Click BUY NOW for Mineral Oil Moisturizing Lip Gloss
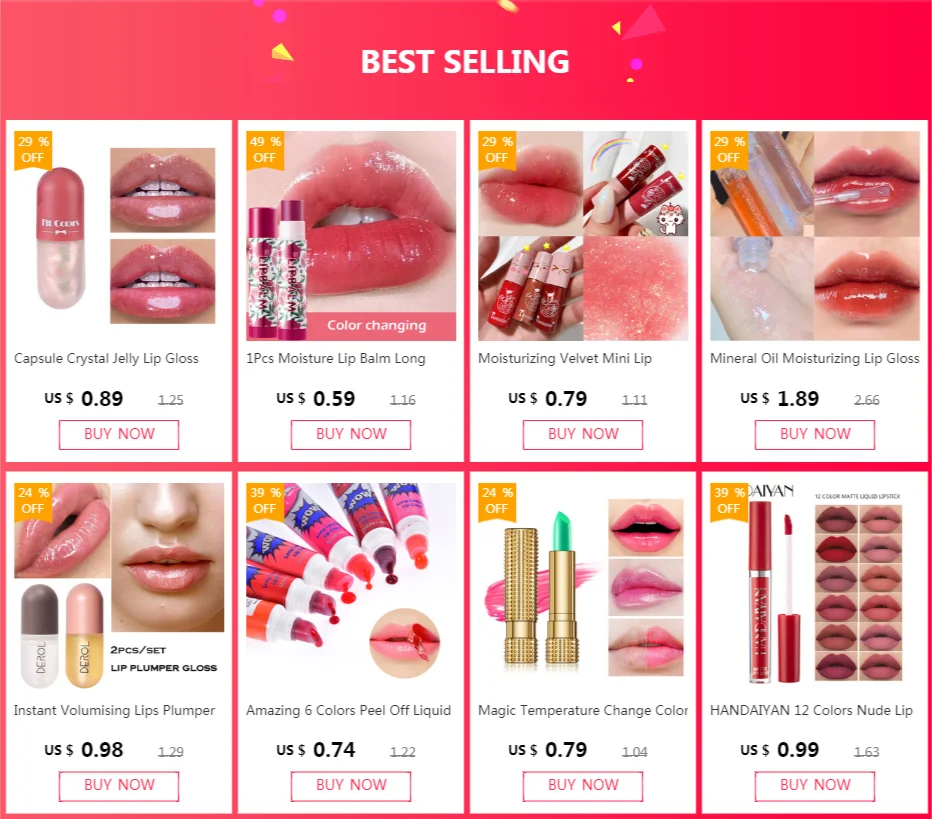This screenshot has height=819, width=932. 815,434
